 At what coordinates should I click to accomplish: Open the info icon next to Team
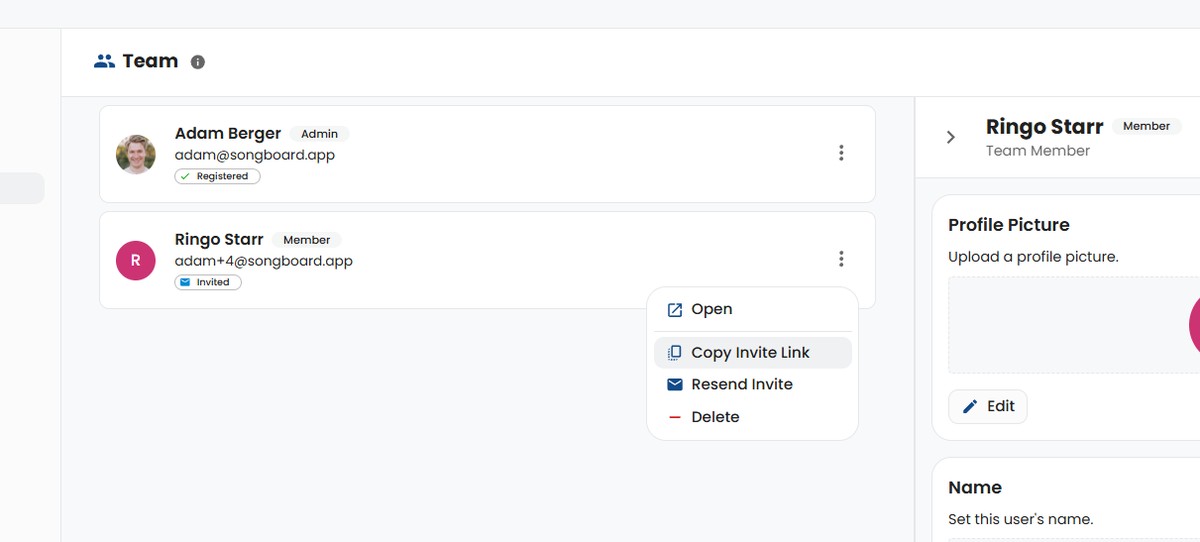point(198,62)
